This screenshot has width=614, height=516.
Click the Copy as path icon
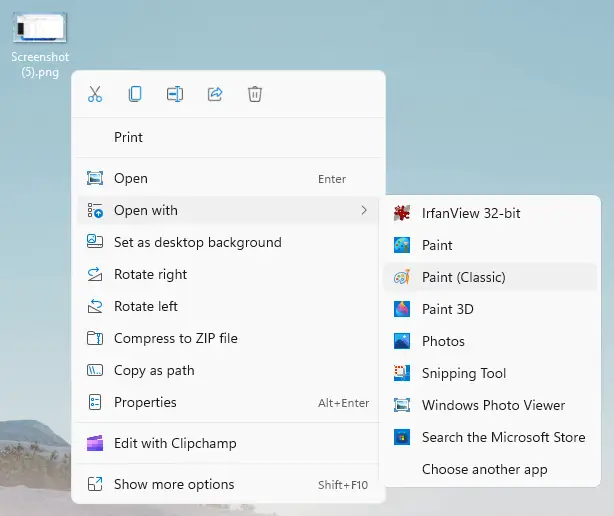(95, 370)
